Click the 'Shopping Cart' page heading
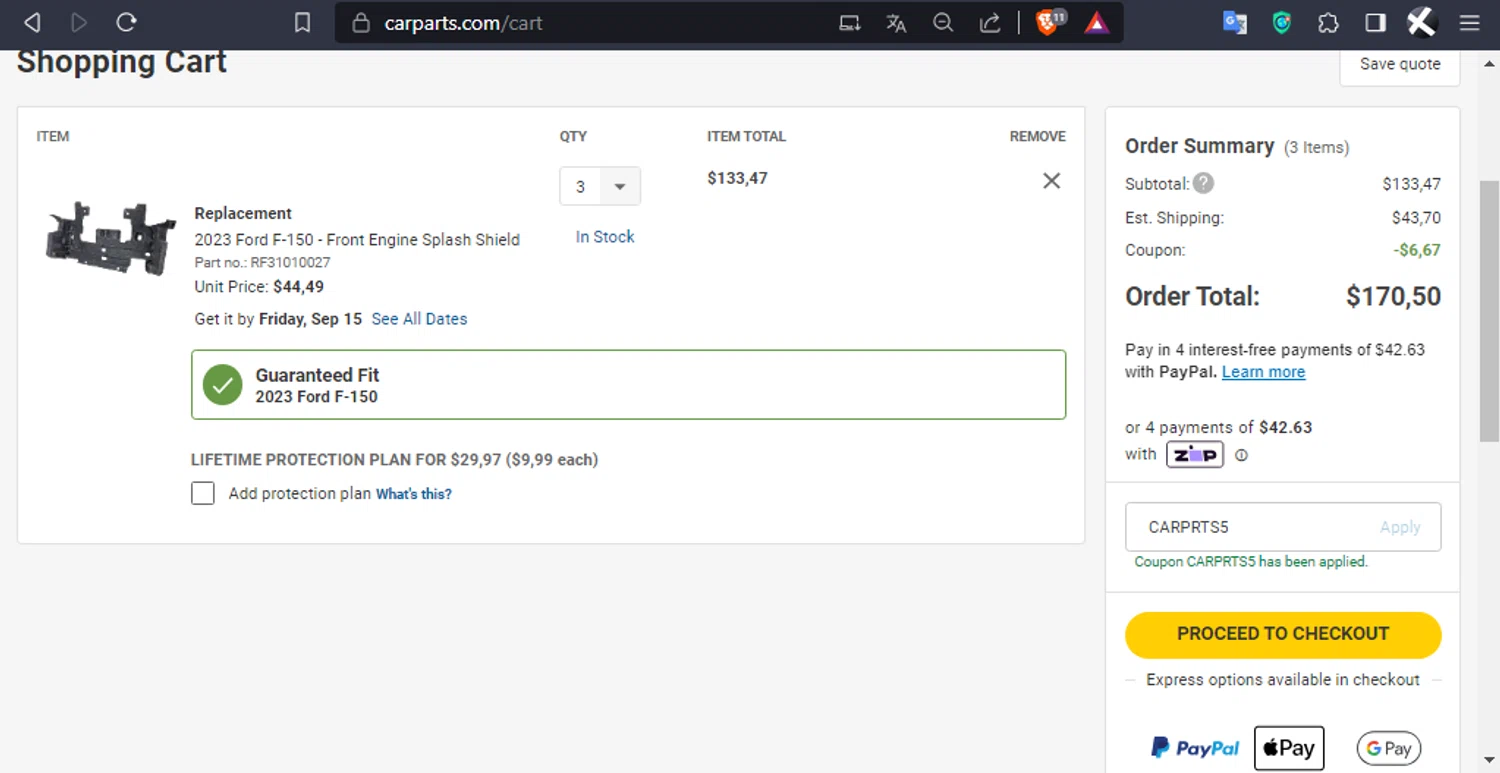 (x=122, y=62)
